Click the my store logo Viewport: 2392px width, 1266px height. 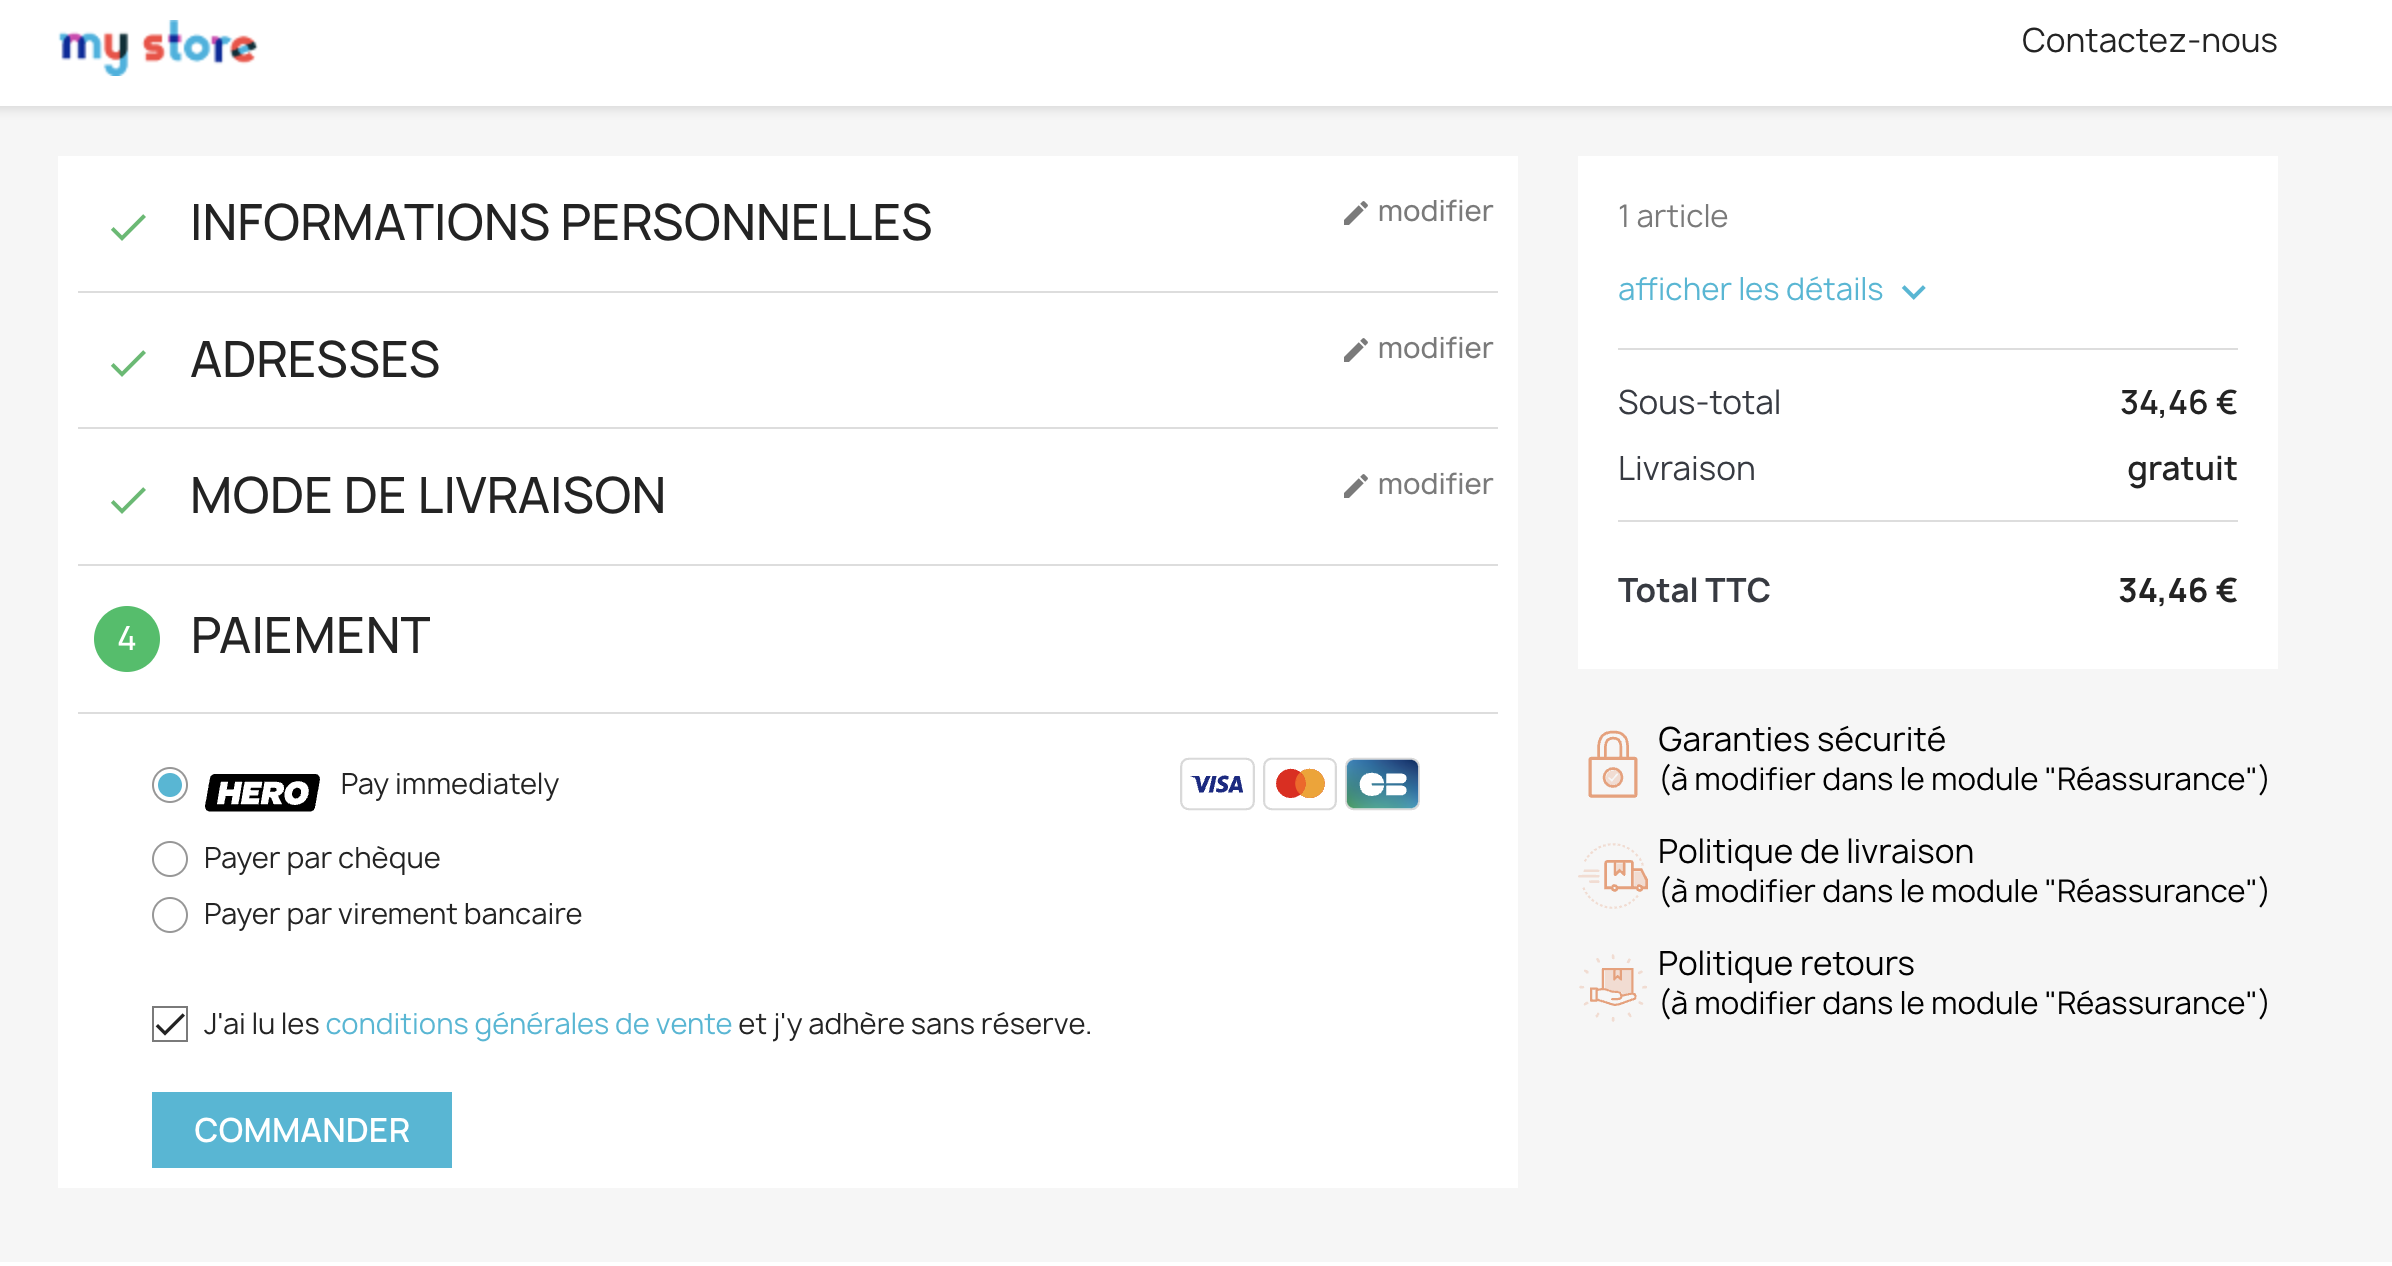pyautogui.click(x=157, y=45)
